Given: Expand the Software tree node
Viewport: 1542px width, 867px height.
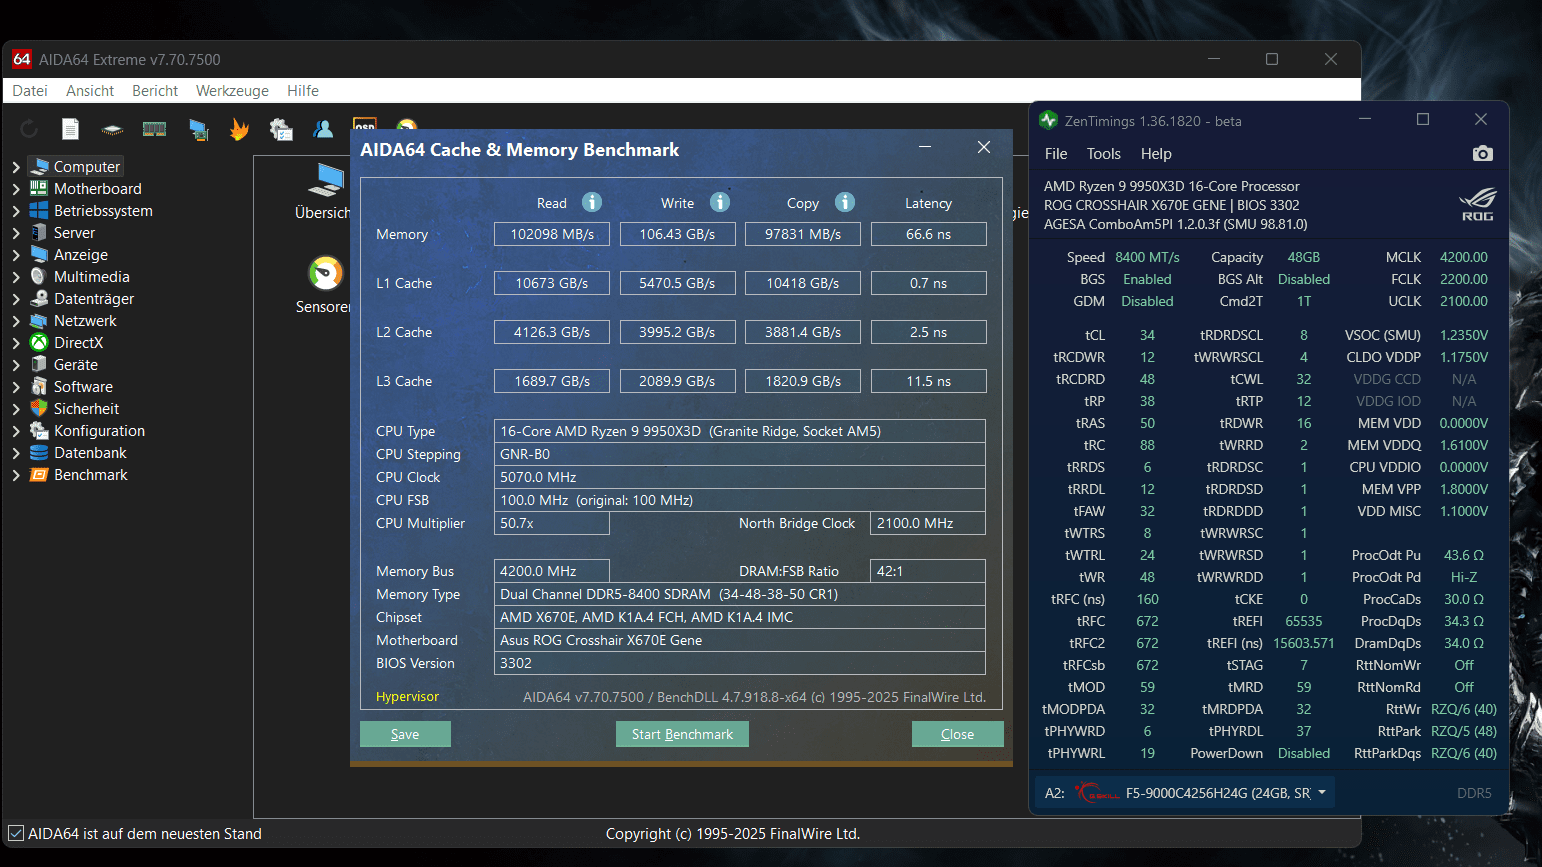Looking at the screenshot, I should click(x=16, y=387).
